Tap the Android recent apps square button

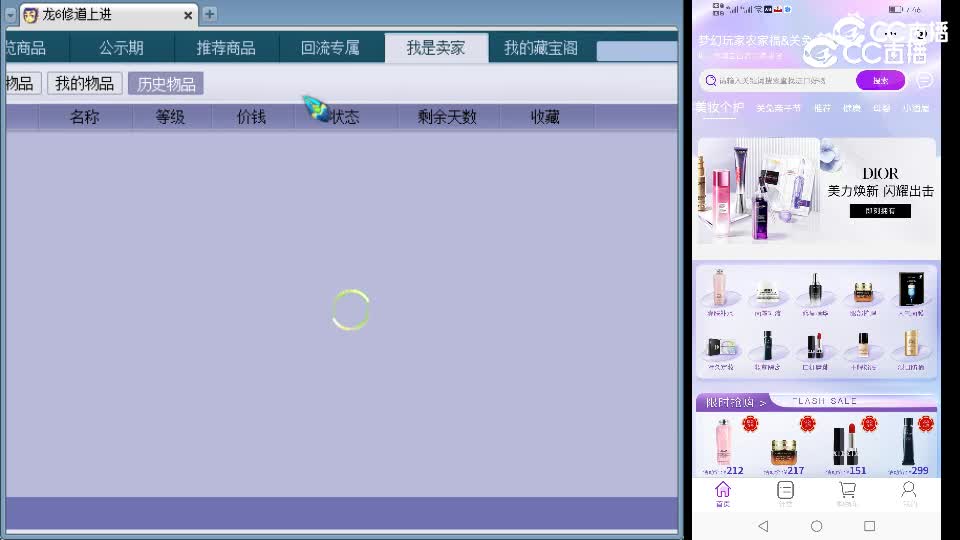869,526
